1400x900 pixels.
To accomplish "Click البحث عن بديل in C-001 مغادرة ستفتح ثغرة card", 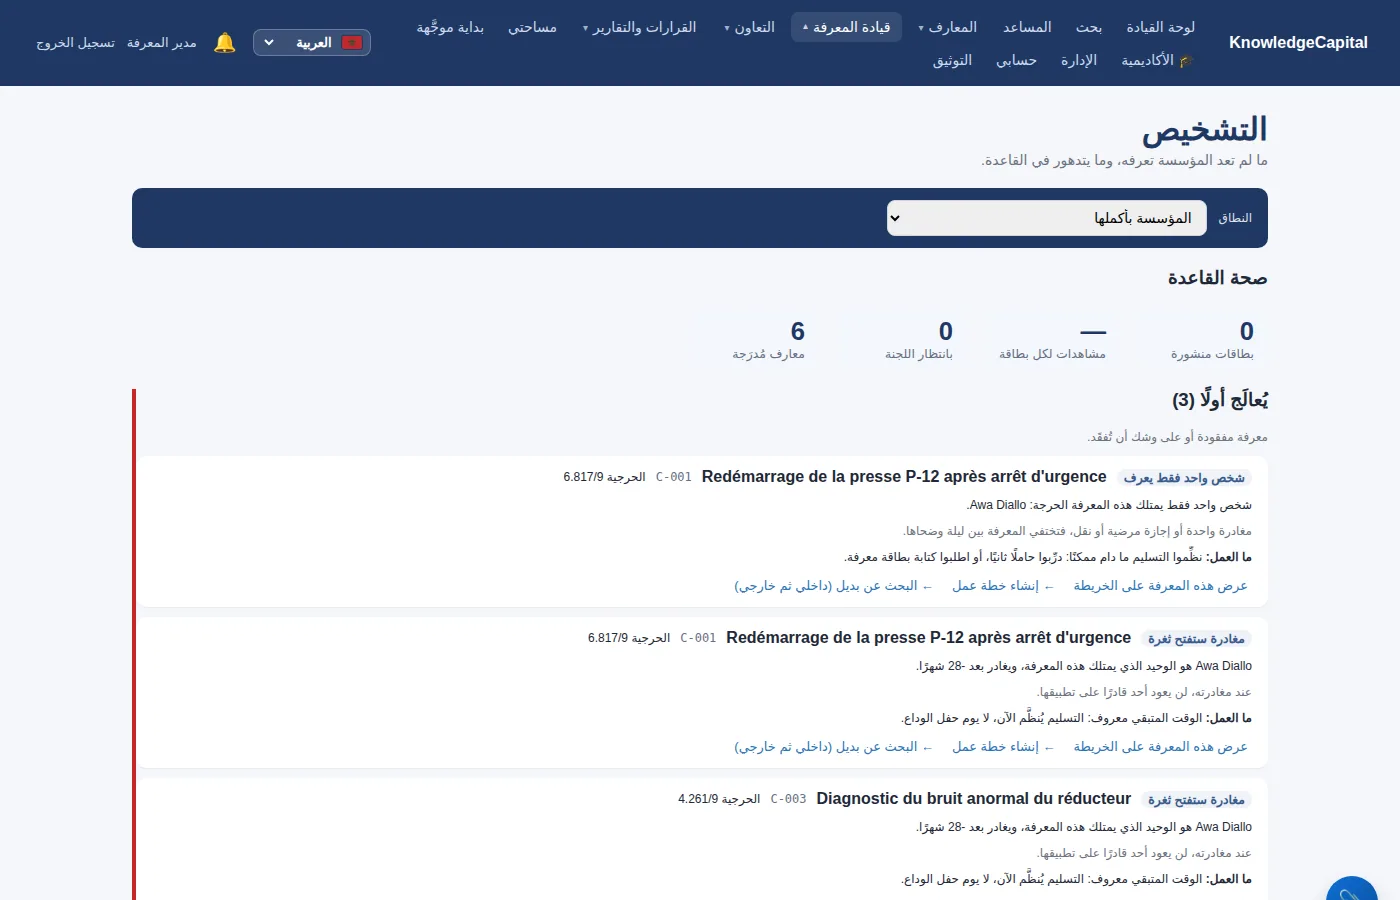I will coord(833,747).
